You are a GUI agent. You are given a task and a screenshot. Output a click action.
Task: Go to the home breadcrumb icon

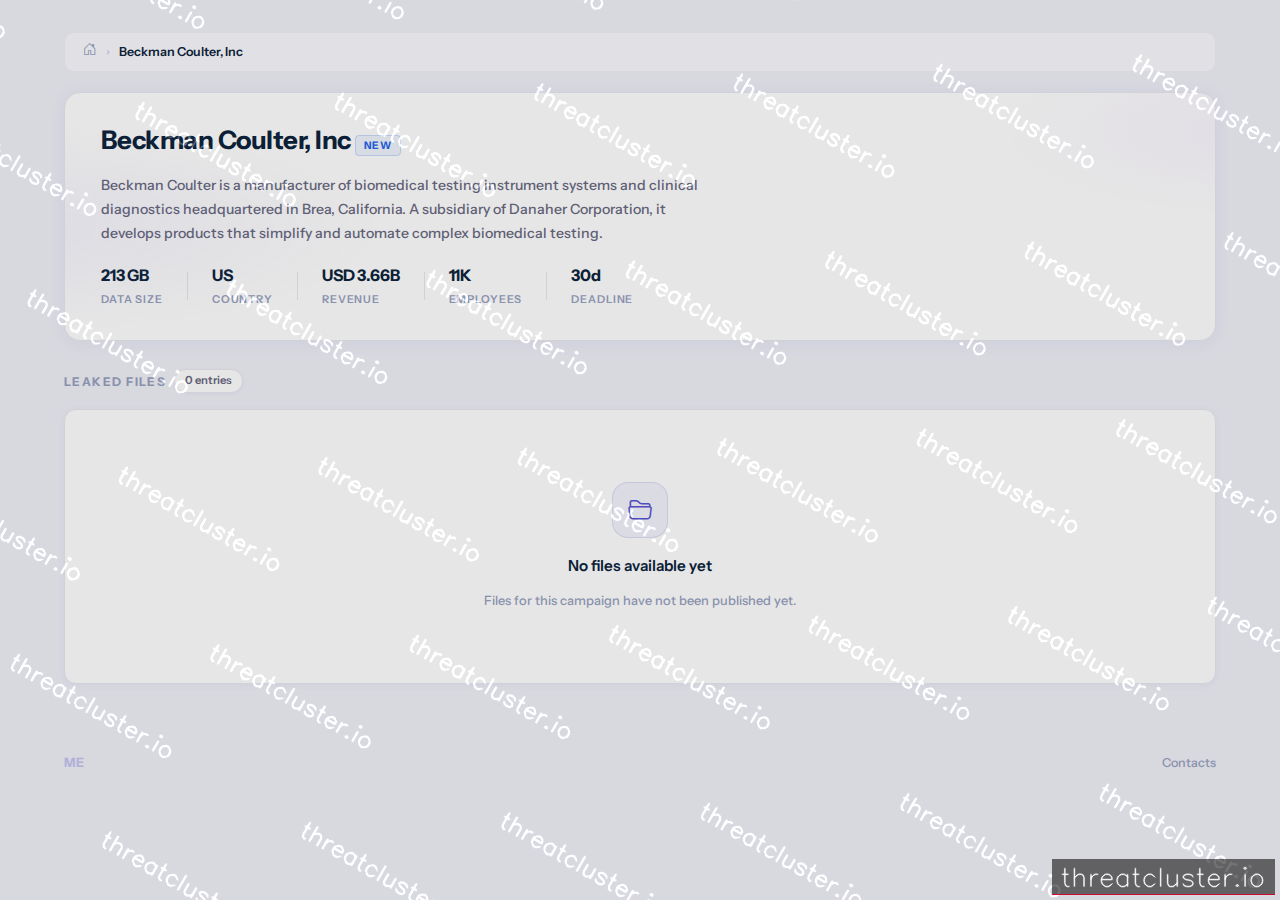(90, 50)
